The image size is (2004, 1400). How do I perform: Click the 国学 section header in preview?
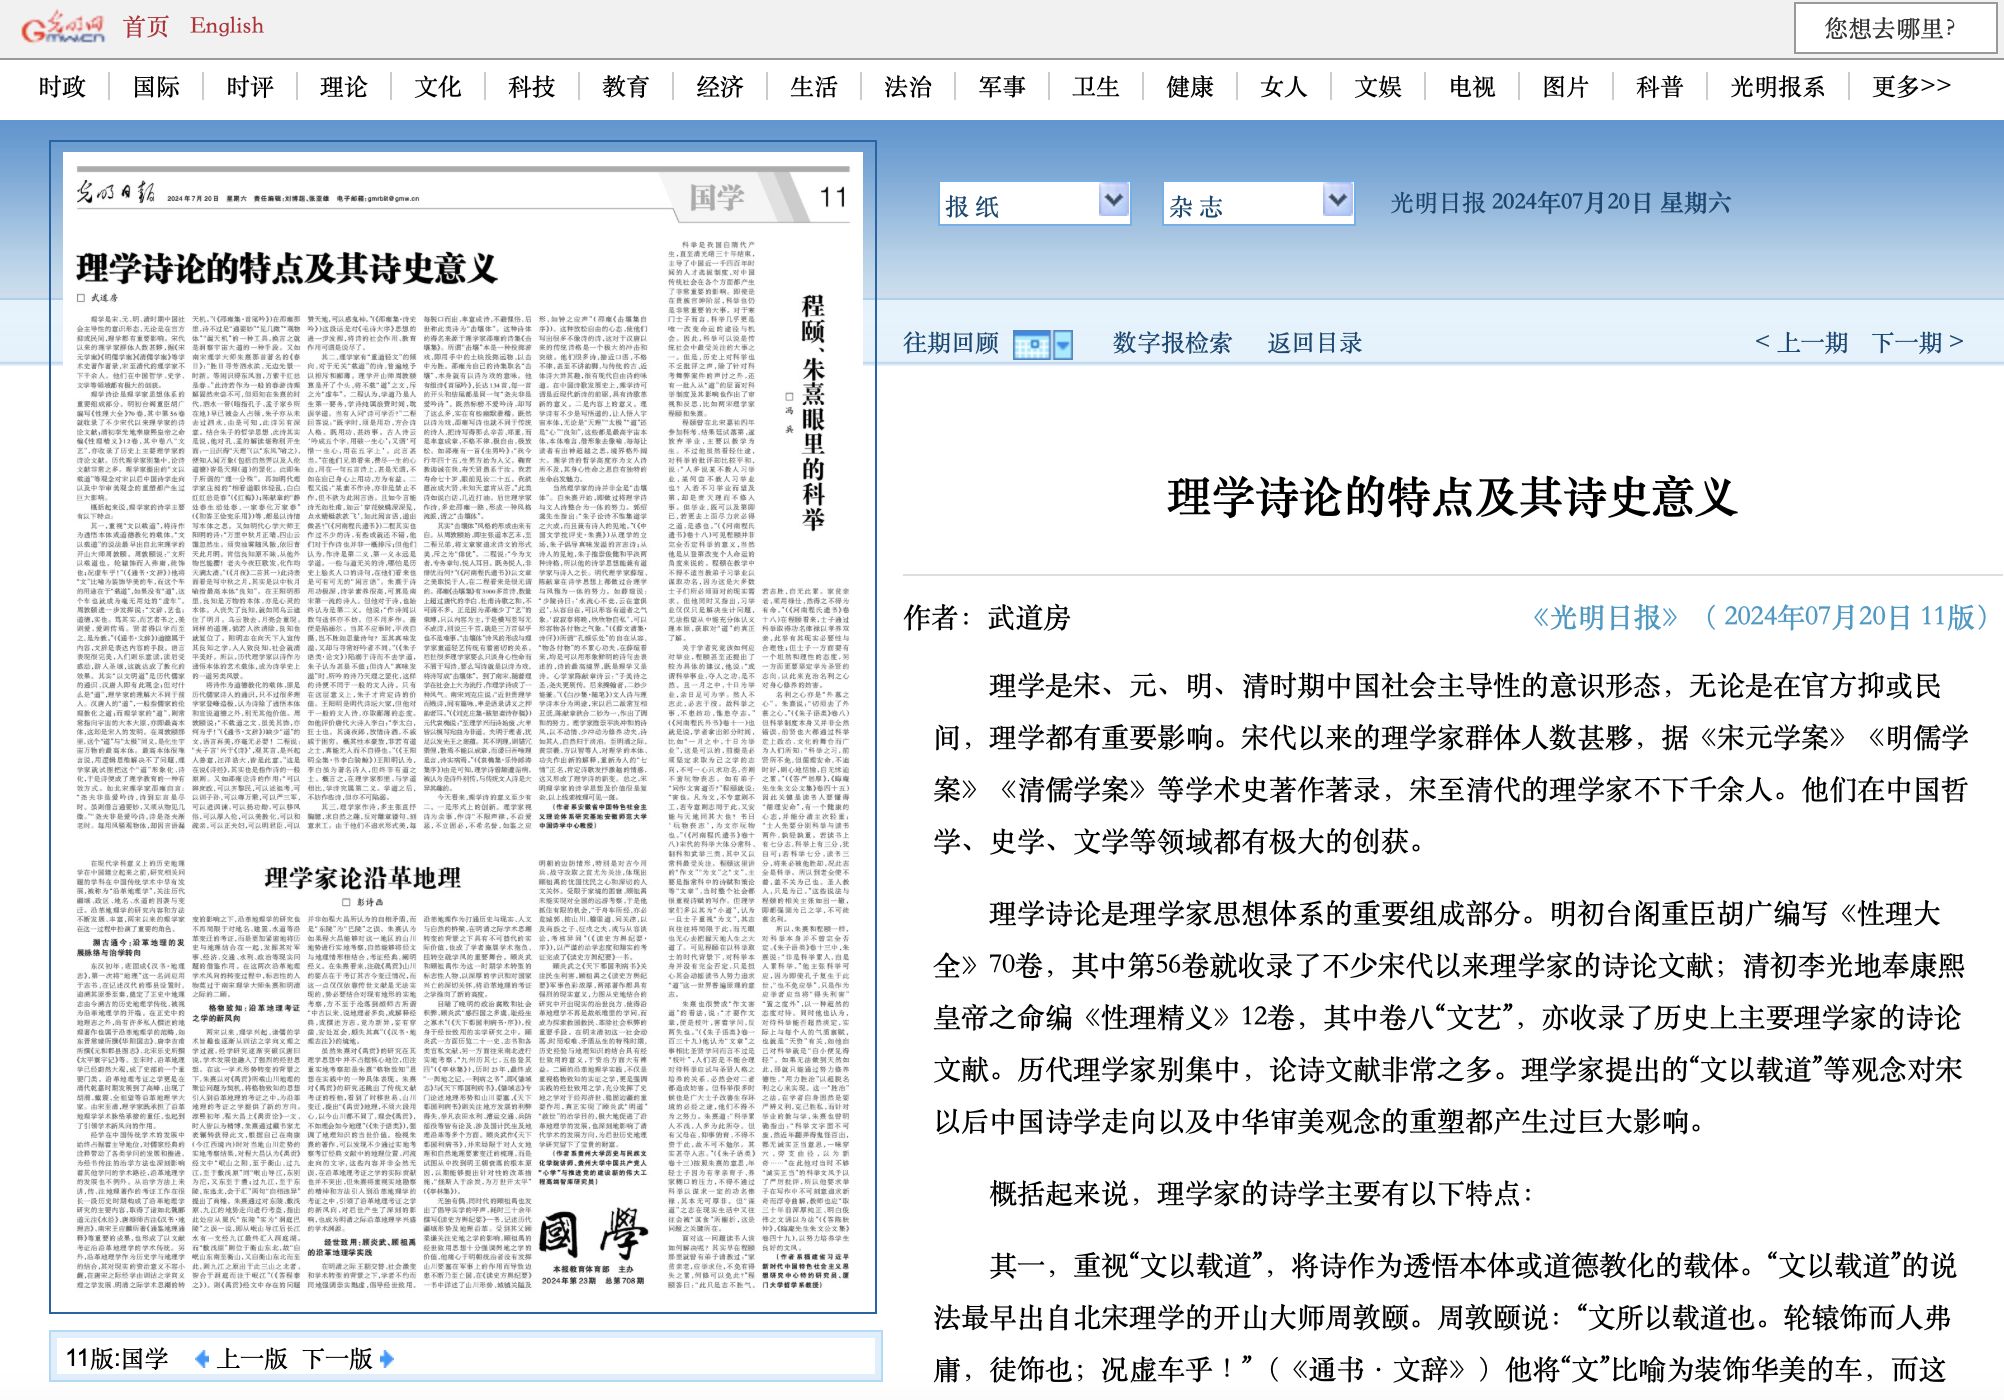pos(716,197)
